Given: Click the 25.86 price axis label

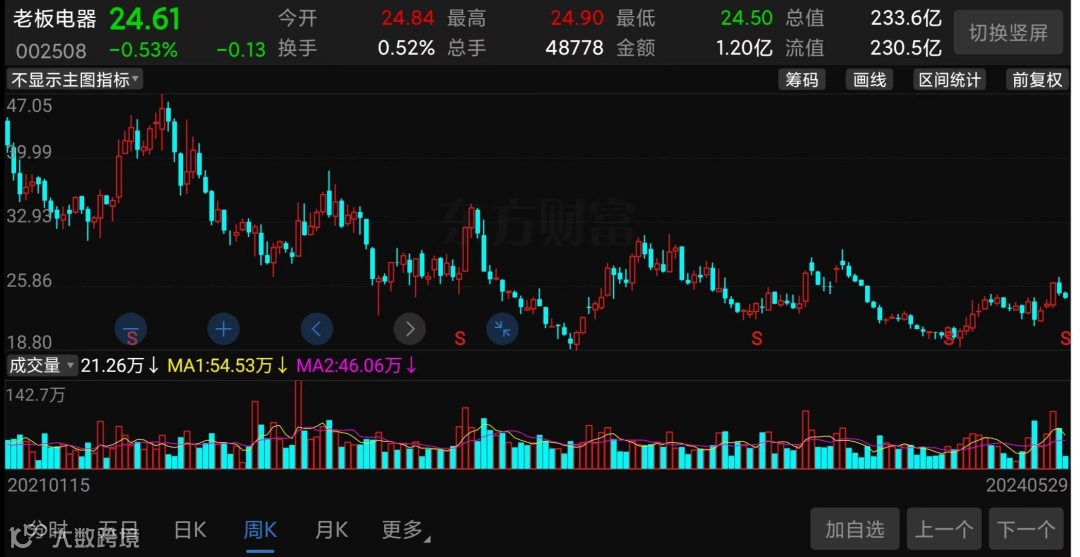Looking at the screenshot, I should pyautogui.click(x=30, y=281).
